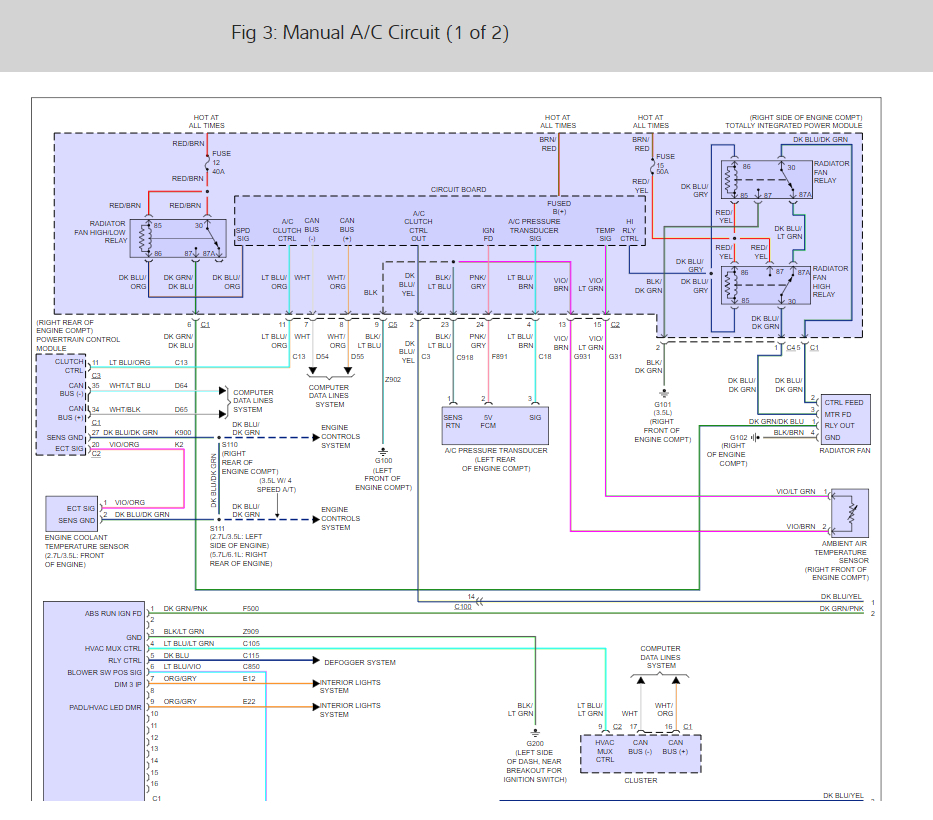This screenshot has width=933, height=820.
Task: Click the G102 ground symbol
Action: (755, 437)
